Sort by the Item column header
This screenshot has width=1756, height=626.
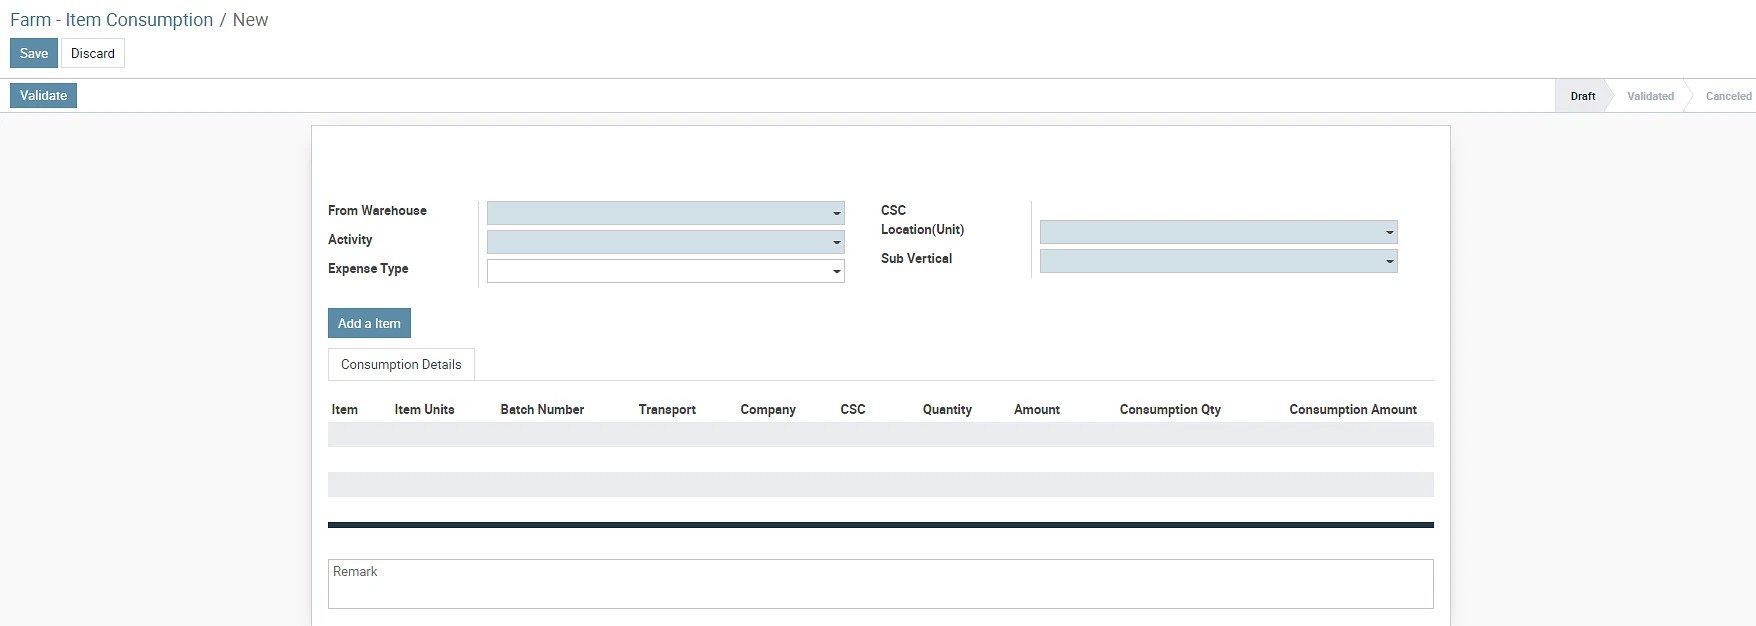[x=345, y=409]
